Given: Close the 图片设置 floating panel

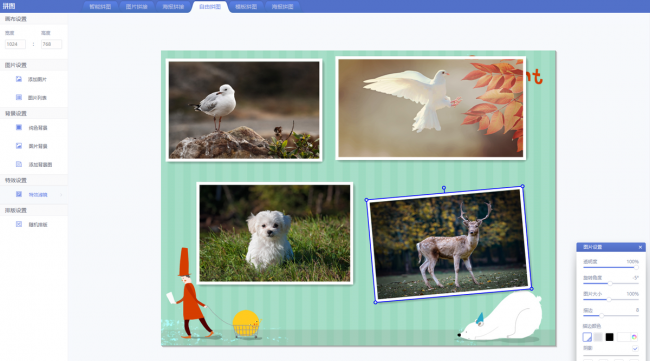Looking at the screenshot, I should pos(640,247).
